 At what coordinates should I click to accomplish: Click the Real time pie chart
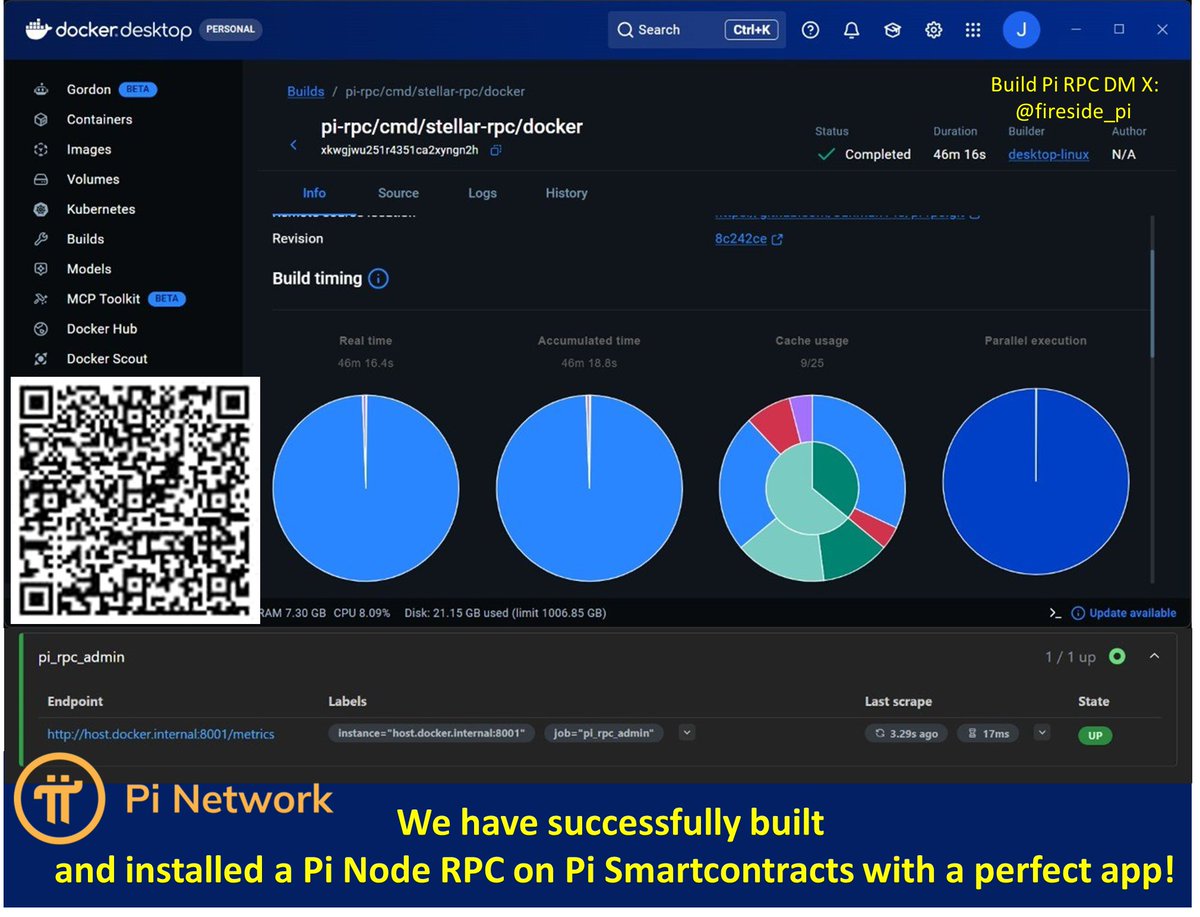pos(365,489)
